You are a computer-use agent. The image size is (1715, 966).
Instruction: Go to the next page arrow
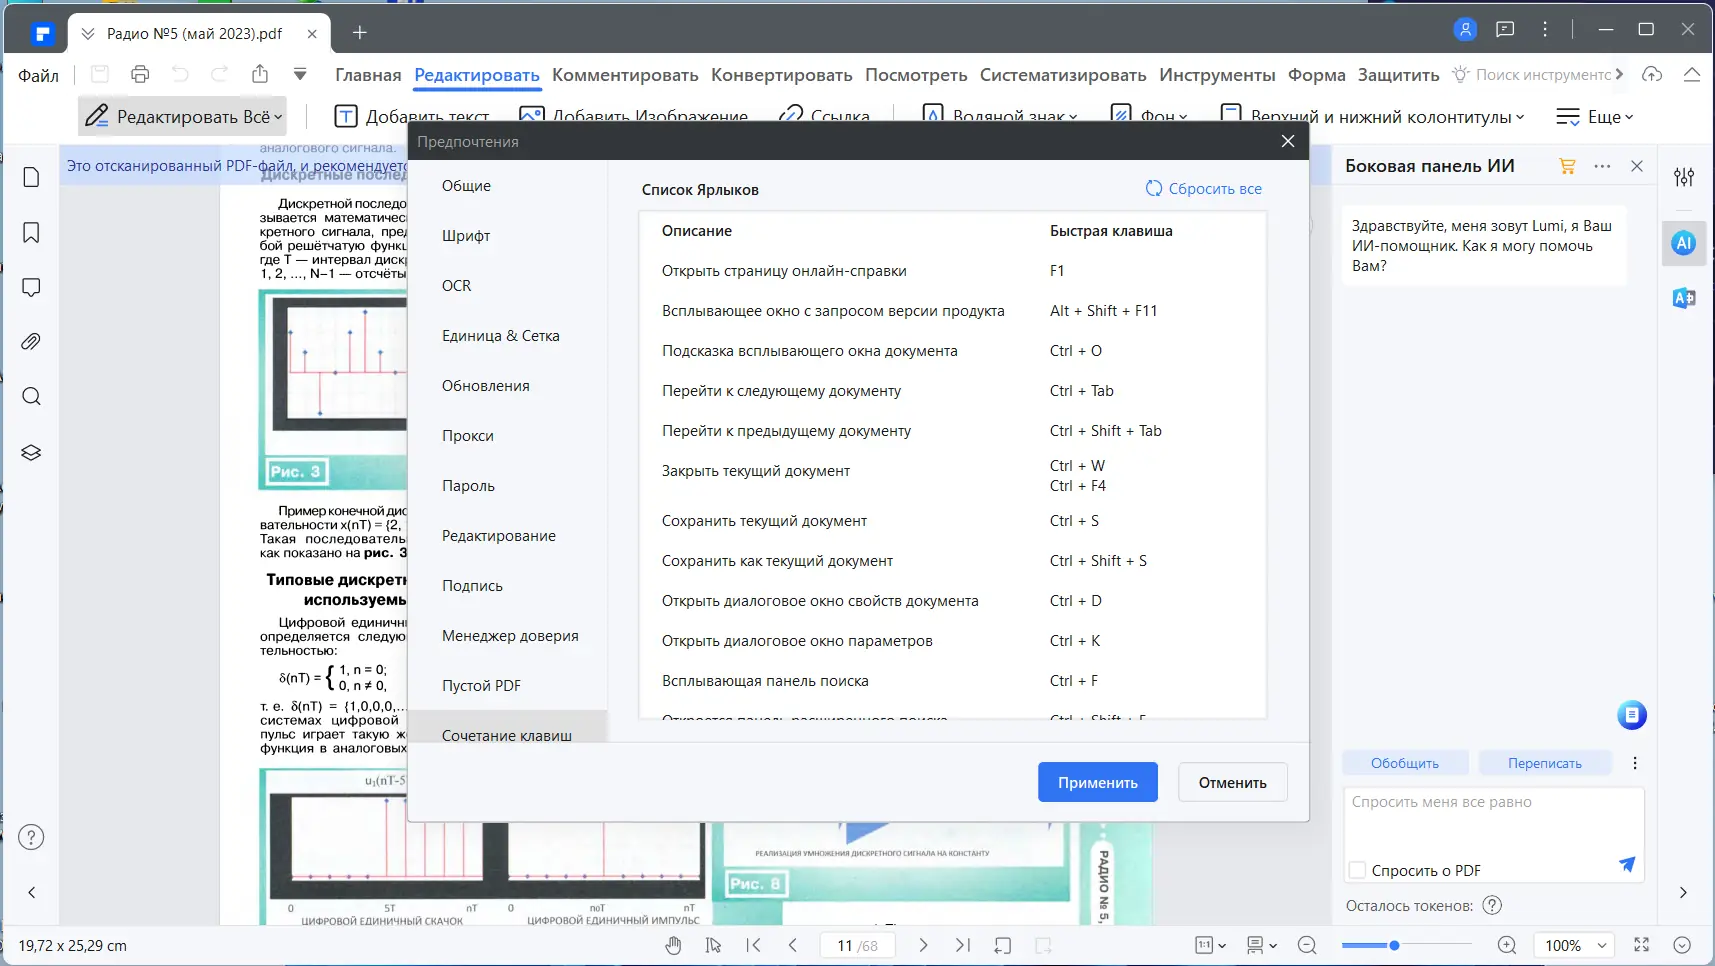click(x=923, y=945)
